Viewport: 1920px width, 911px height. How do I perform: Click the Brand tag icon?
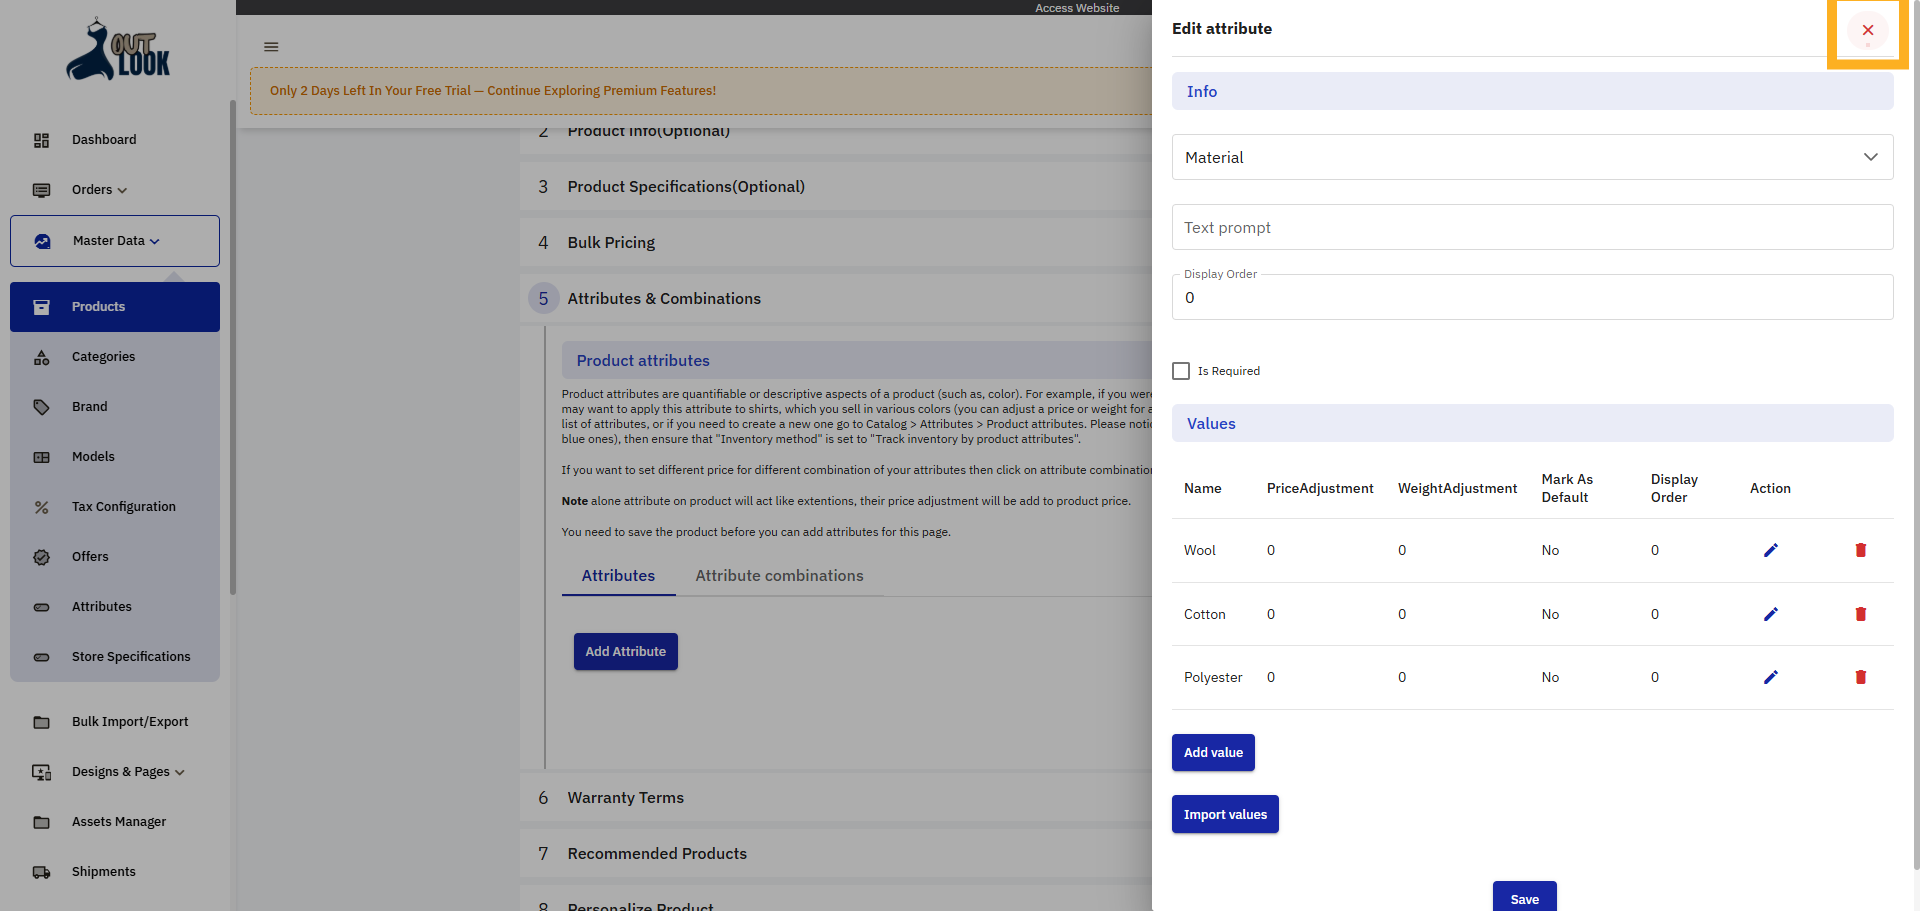41,407
